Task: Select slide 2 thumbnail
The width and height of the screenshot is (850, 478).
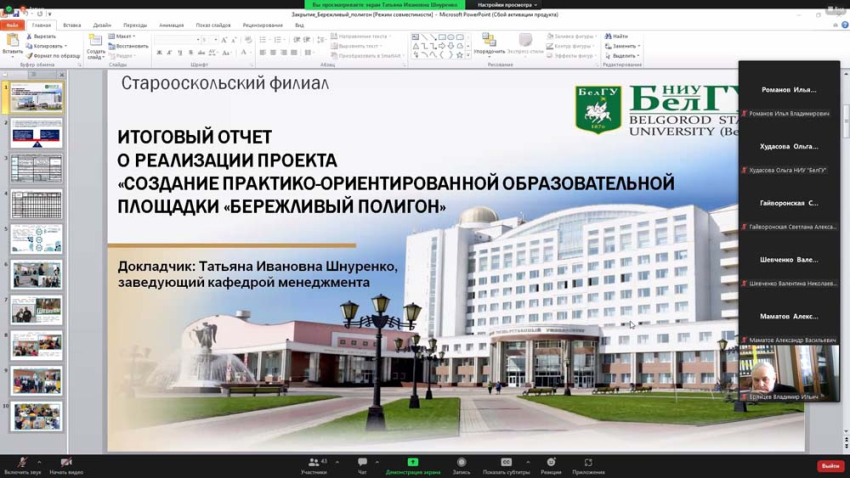Action: (36, 134)
